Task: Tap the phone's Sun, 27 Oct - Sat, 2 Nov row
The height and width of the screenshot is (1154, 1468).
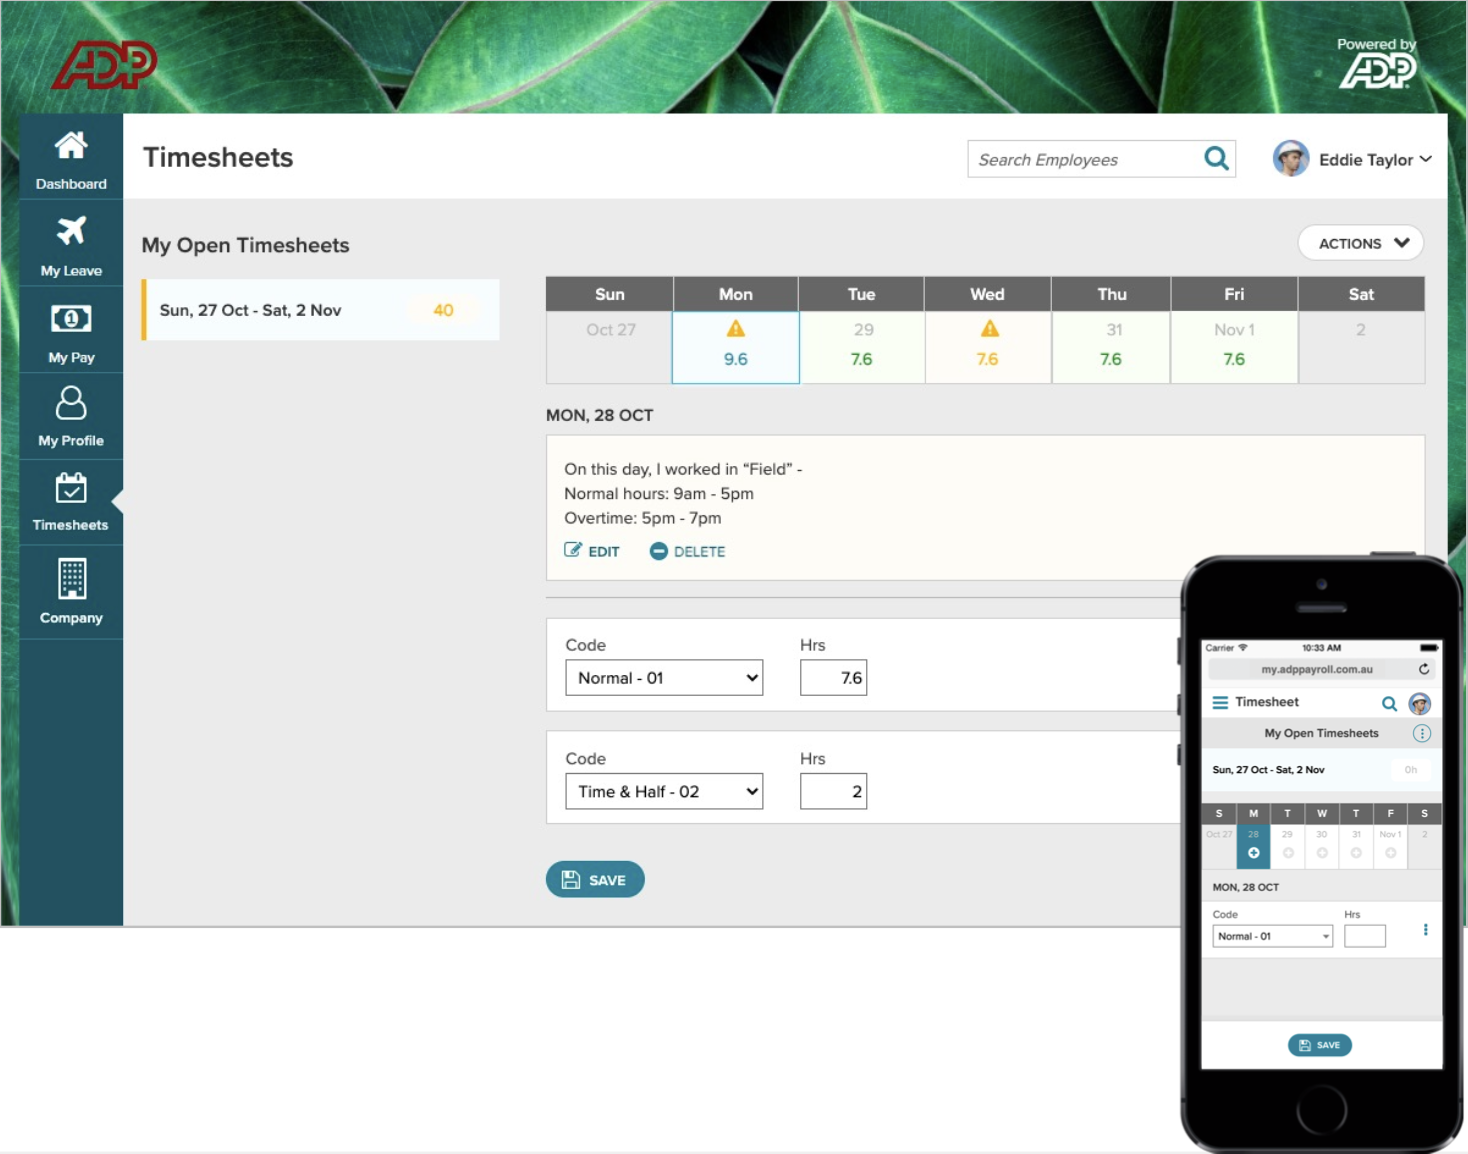Action: tap(1321, 770)
